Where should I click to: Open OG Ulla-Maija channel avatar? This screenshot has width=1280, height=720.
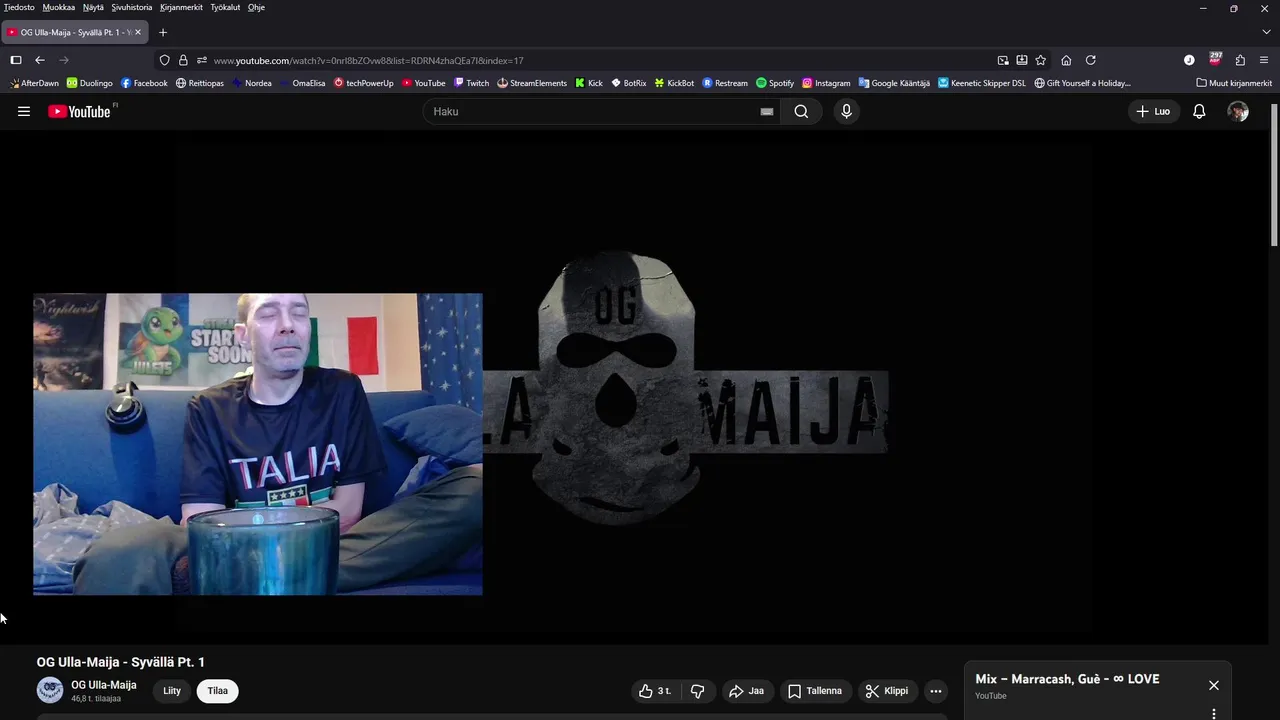click(x=50, y=690)
